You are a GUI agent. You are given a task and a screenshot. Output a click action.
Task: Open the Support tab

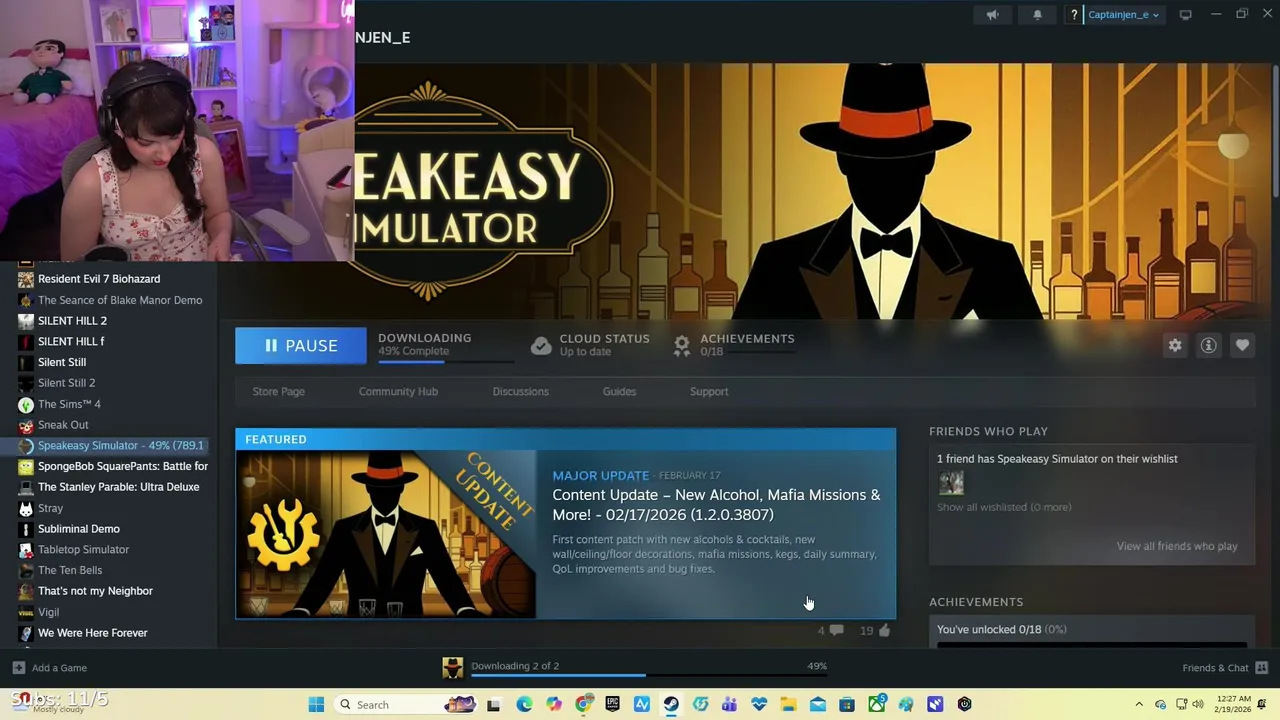709,391
